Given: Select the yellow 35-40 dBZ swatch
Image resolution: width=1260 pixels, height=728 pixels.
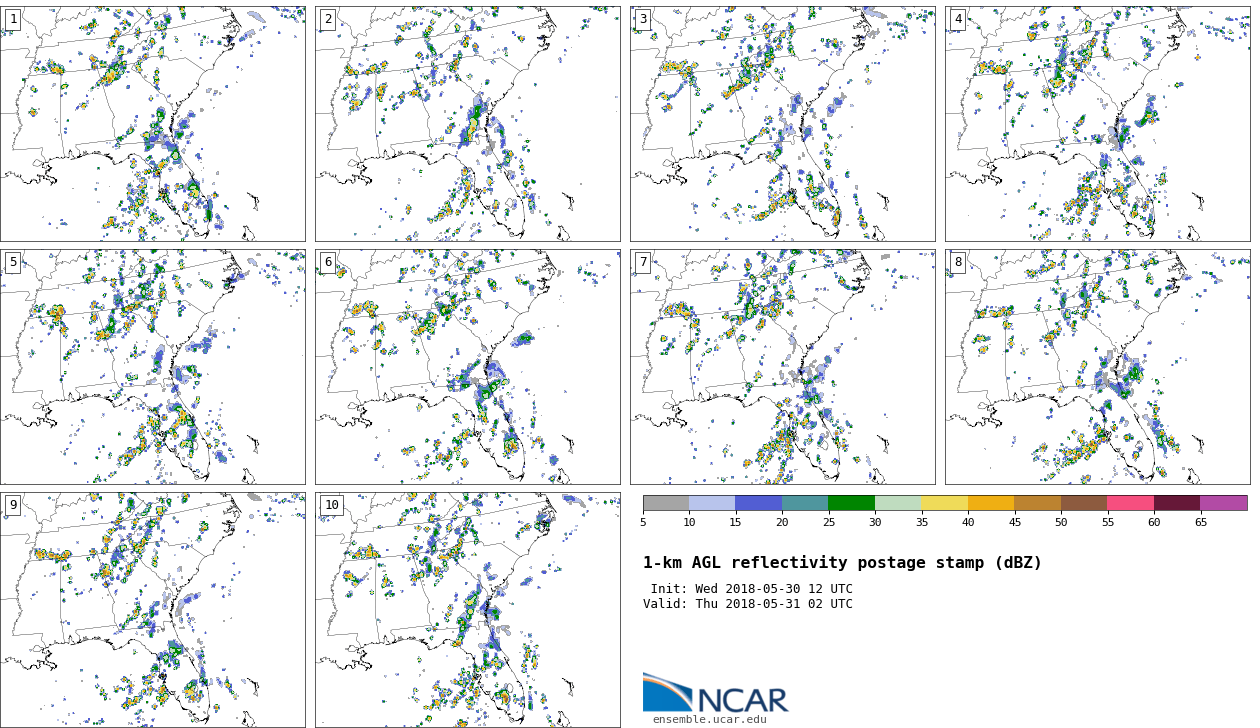Looking at the screenshot, I should tap(945, 503).
